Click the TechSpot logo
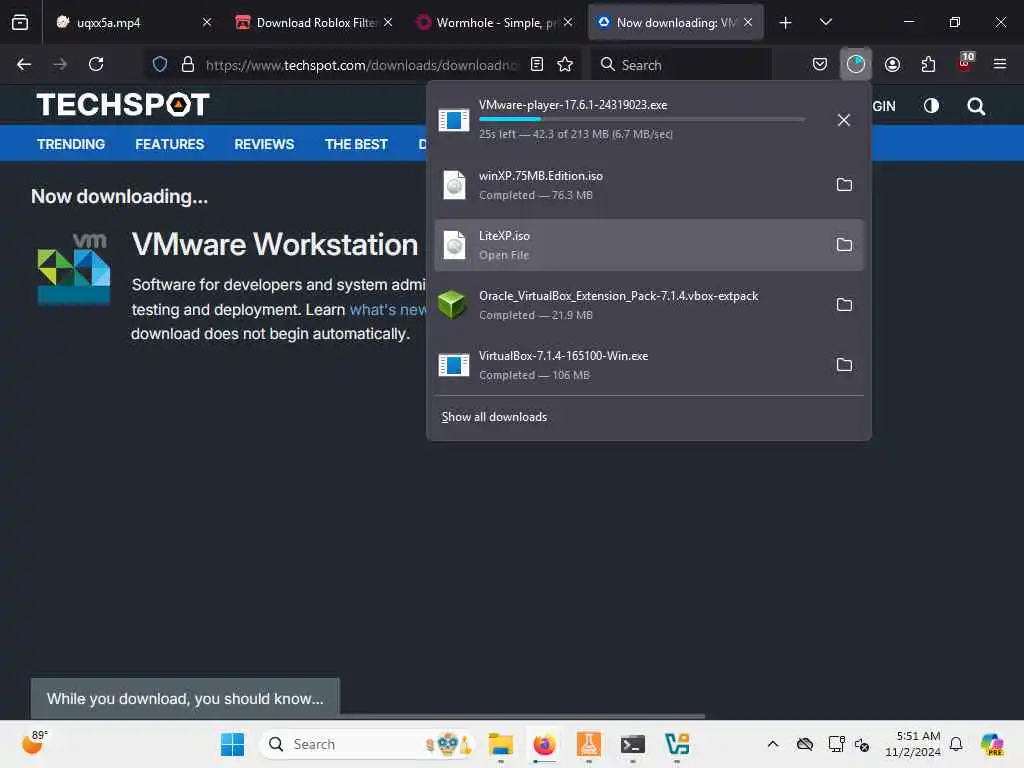 (x=123, y=104)
